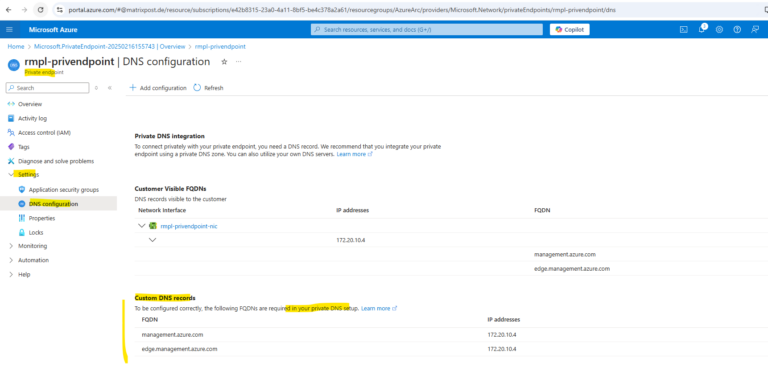Click the sidebar Search input field
This screenshot has width=768, height=367.
(x=48, y=88)
